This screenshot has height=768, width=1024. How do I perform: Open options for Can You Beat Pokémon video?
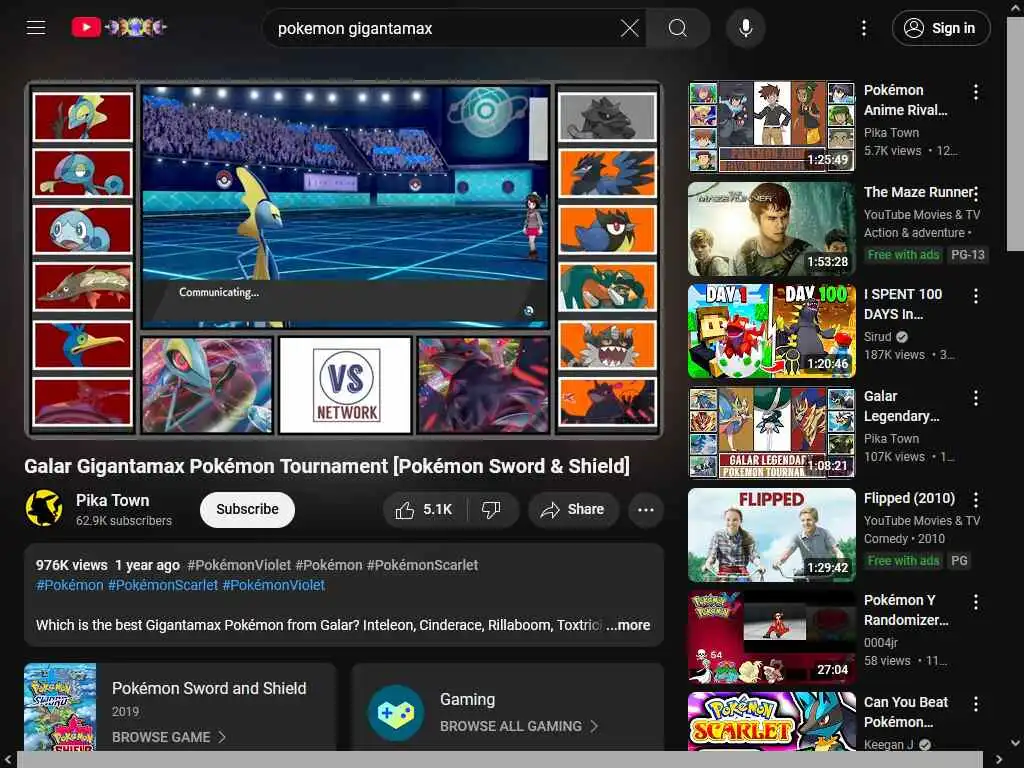[976, 704]
